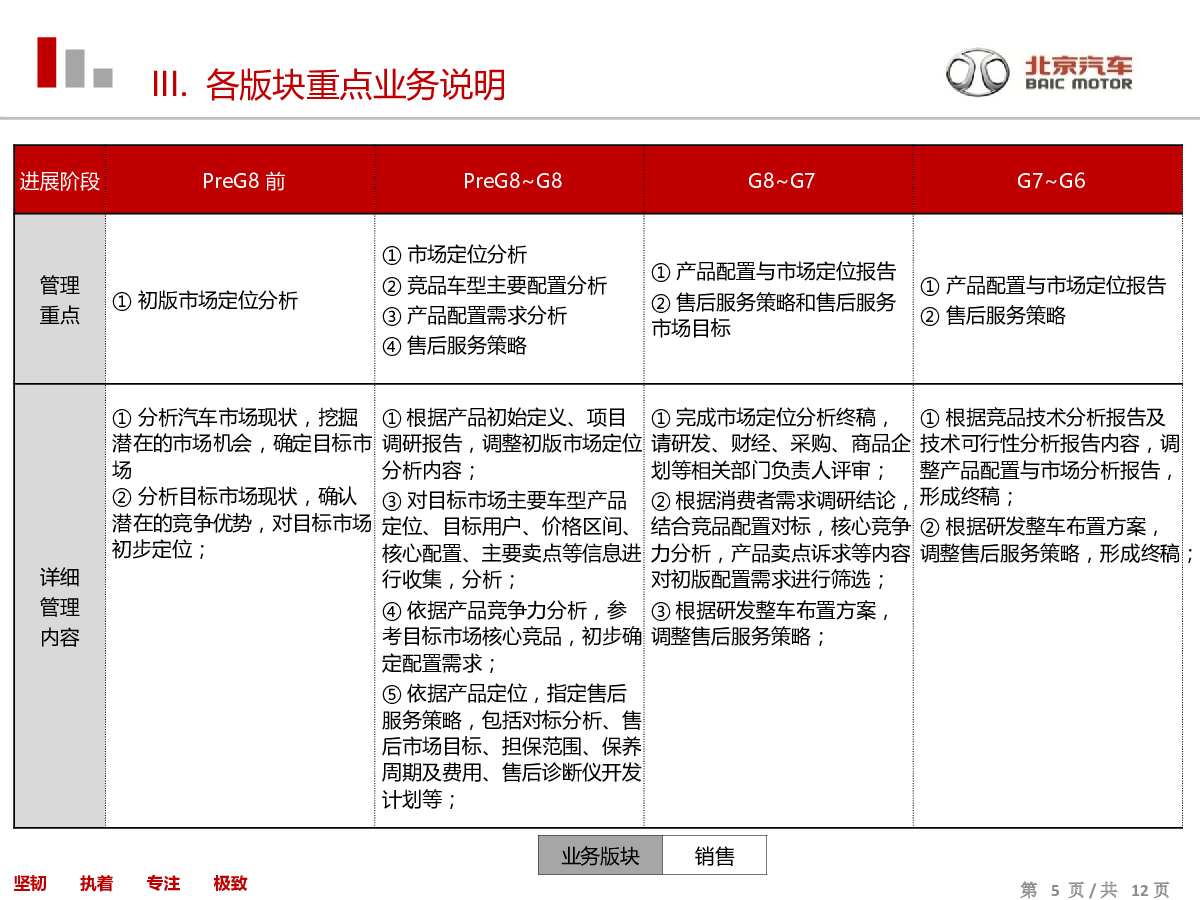Select the G7~G6 column header

[x=1050, y=181]
